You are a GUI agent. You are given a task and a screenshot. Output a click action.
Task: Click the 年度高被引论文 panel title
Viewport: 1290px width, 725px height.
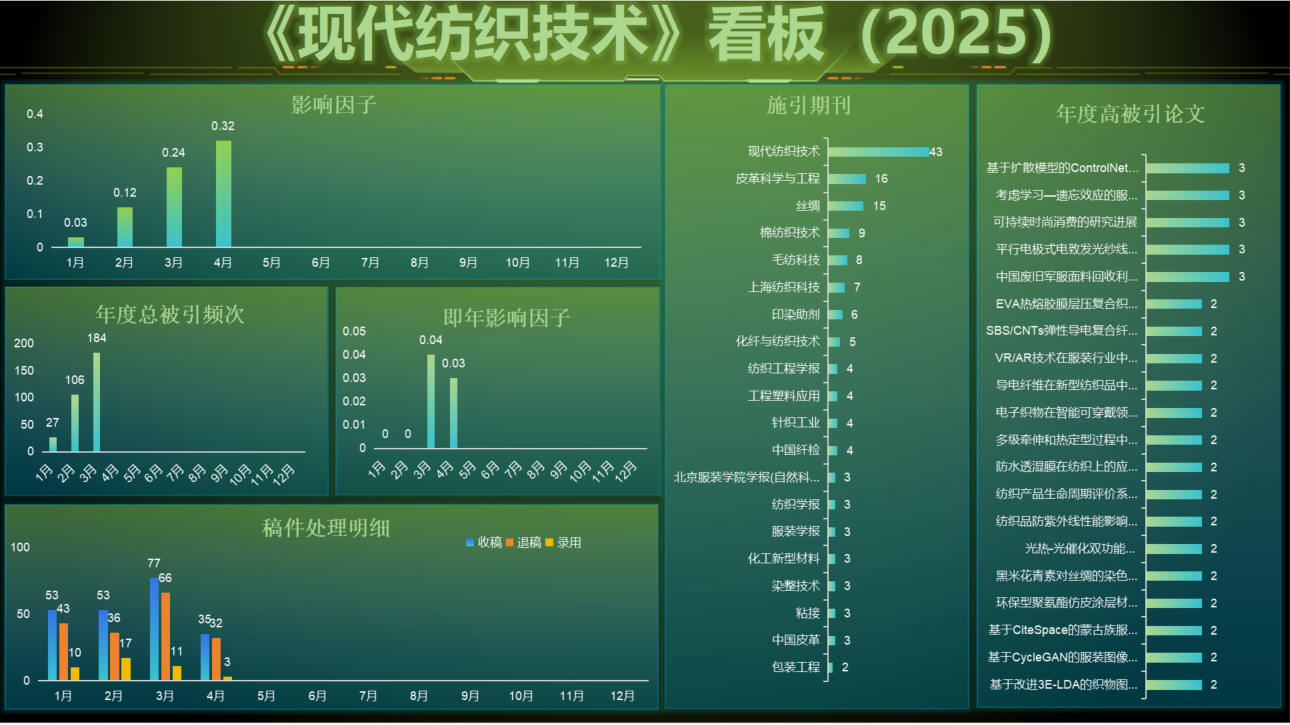click(1130, 113)
